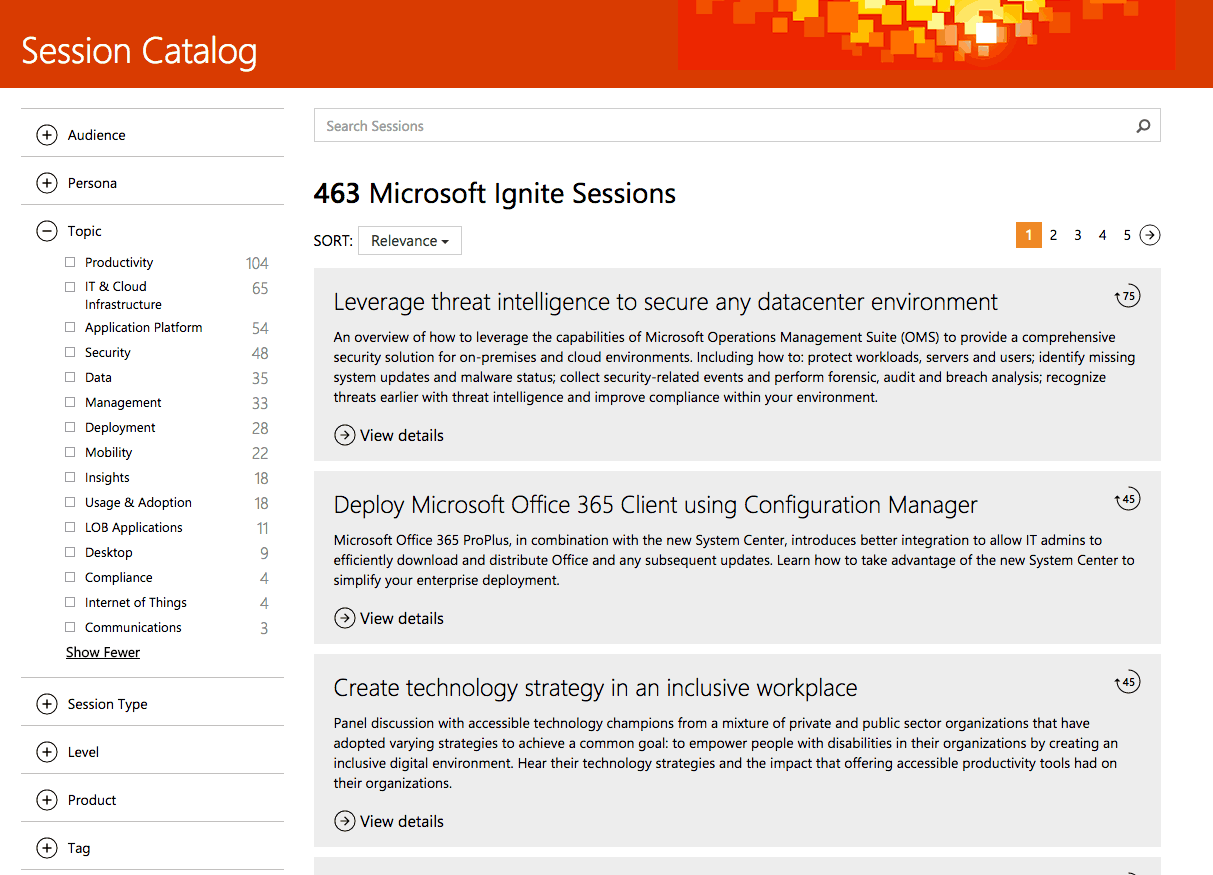Check the Insights topic checkbox
1213x875 pixels.
click(70, 477)
